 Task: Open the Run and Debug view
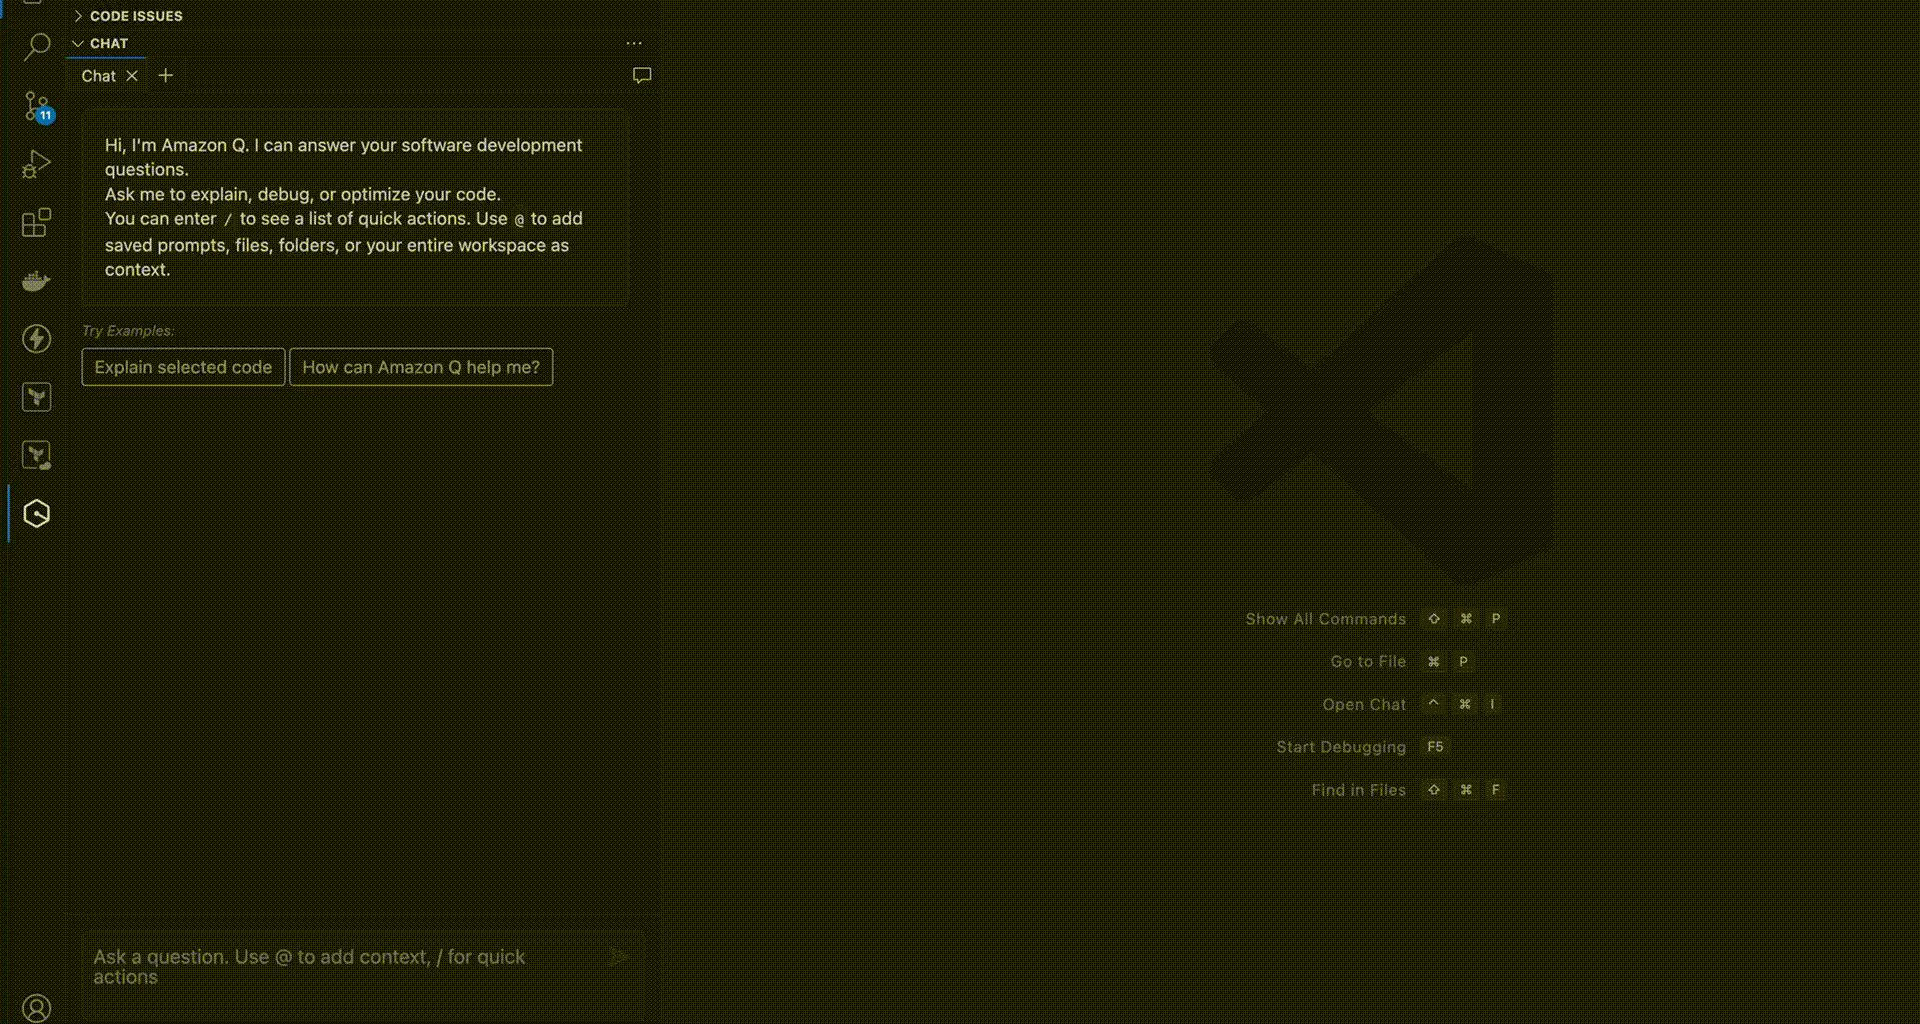(x=37, y=164)
